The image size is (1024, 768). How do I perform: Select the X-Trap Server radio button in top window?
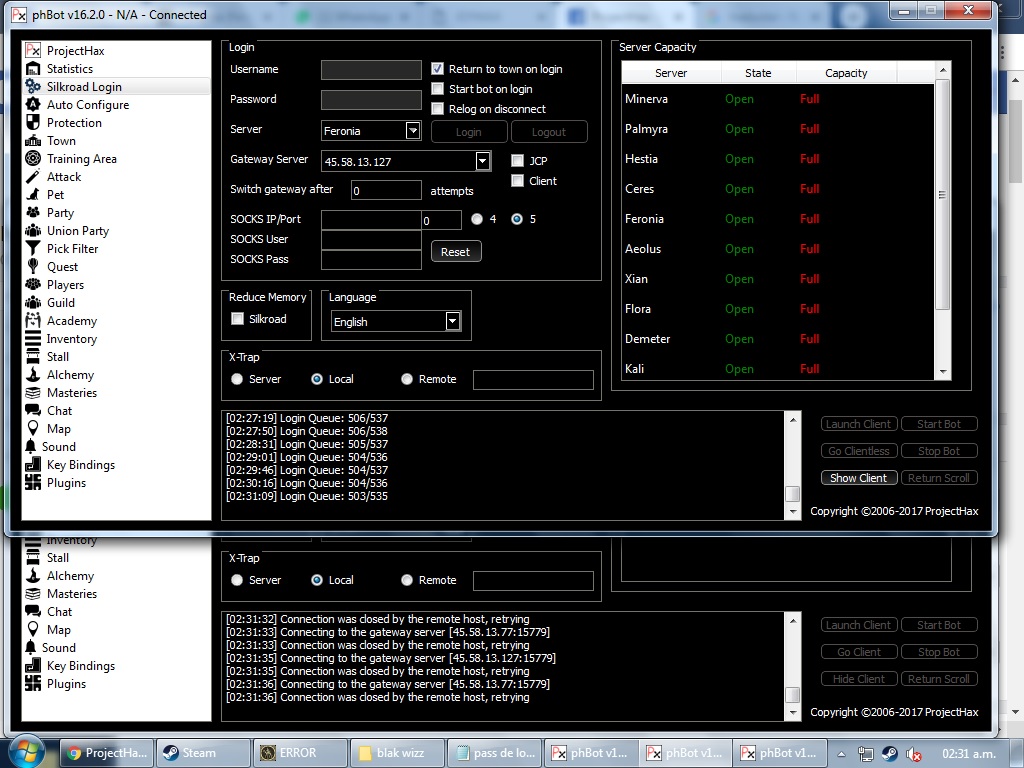click(237, 379)
